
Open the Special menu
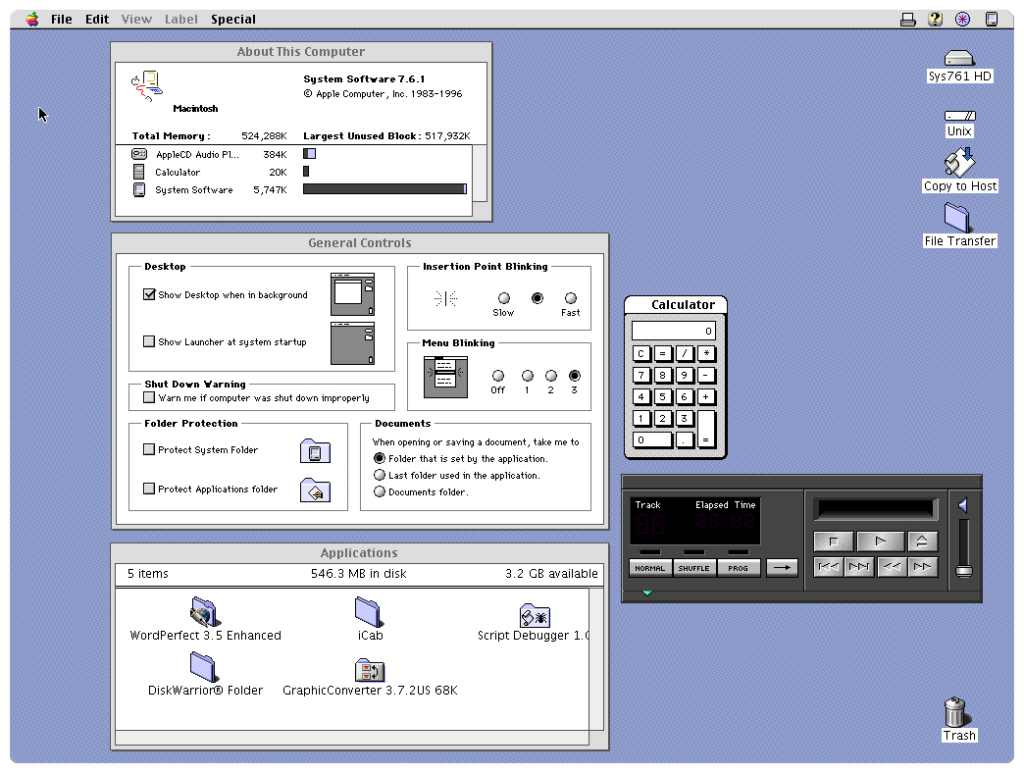click(233, 19)
